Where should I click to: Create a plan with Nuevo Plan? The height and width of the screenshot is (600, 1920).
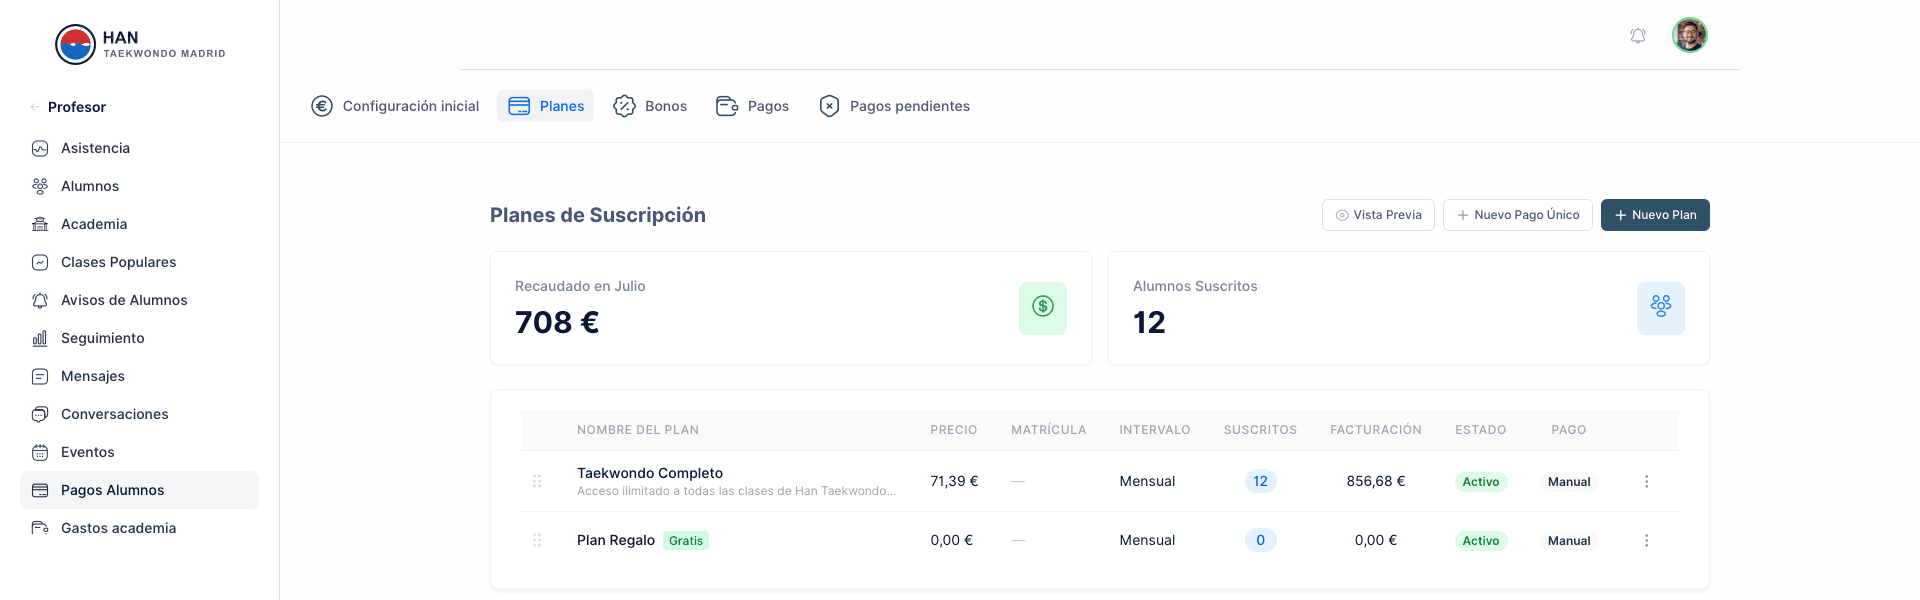point(1655,215)
